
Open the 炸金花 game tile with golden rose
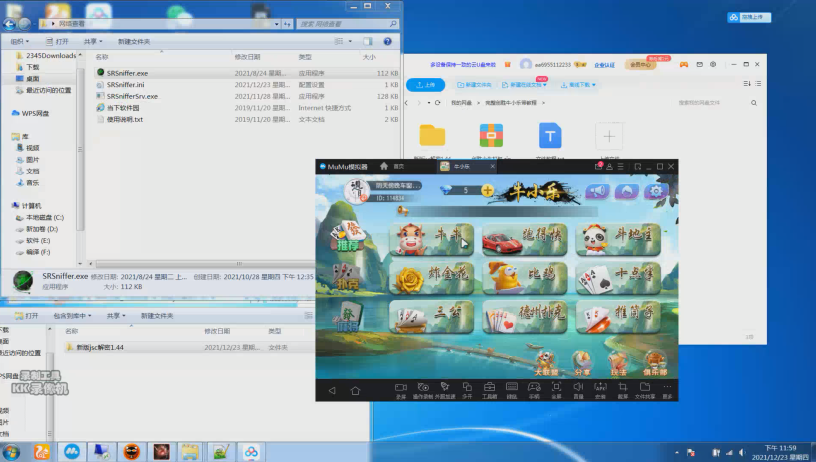click(x=431, y=278)
